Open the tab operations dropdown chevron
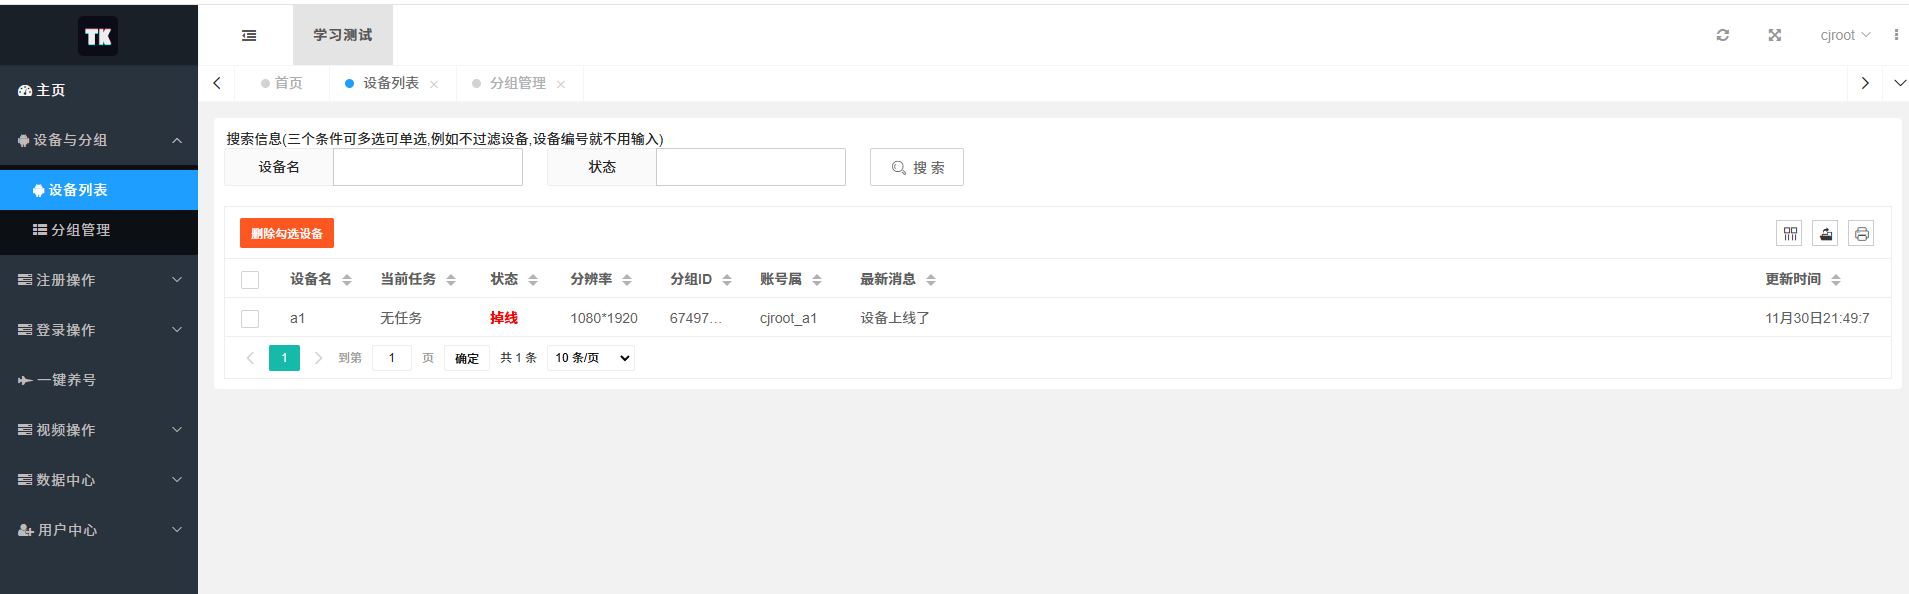Screen dimensions: 1909x594 (x=1899, y=84)
